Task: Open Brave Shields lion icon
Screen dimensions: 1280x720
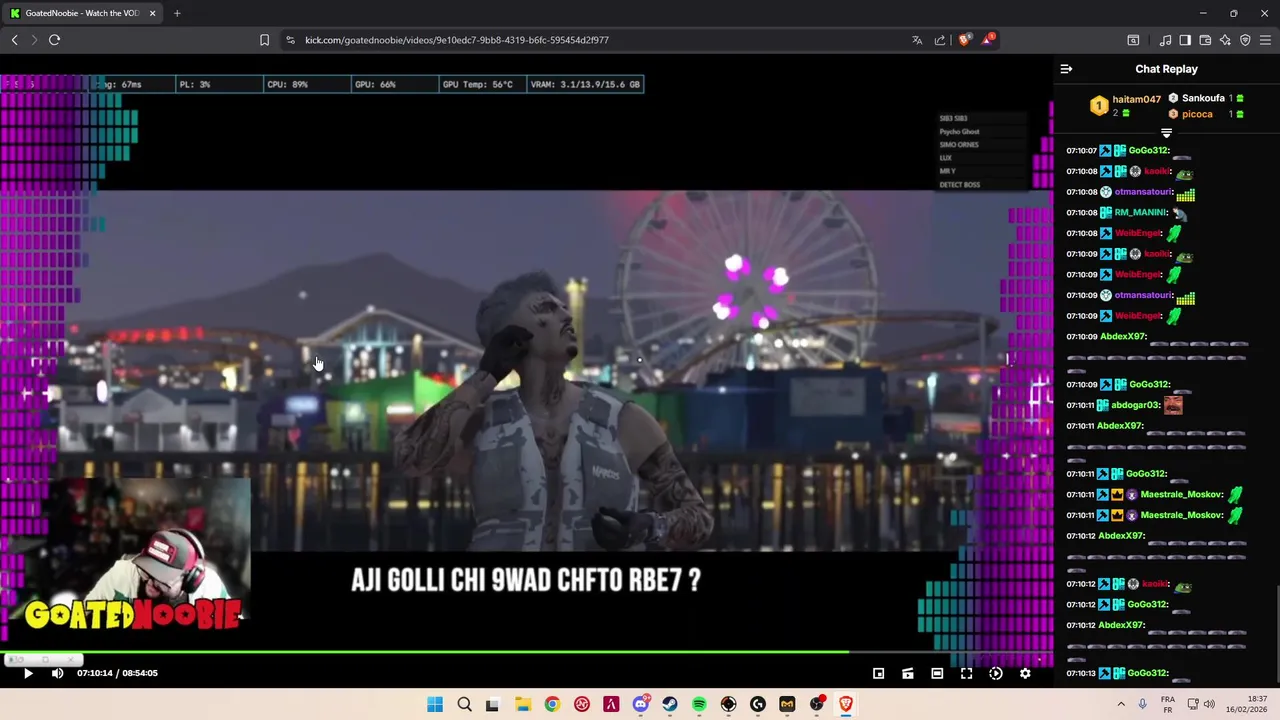Action: point(964,40)
